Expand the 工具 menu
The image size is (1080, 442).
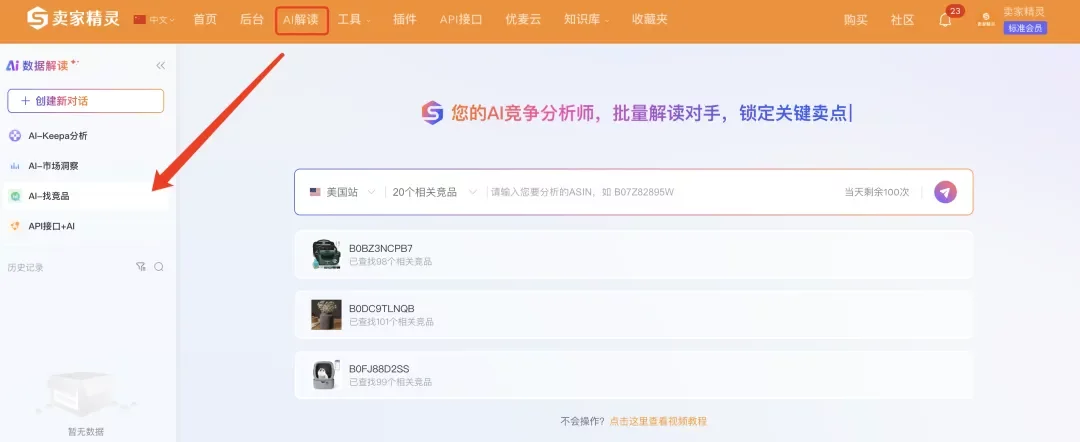353,20
